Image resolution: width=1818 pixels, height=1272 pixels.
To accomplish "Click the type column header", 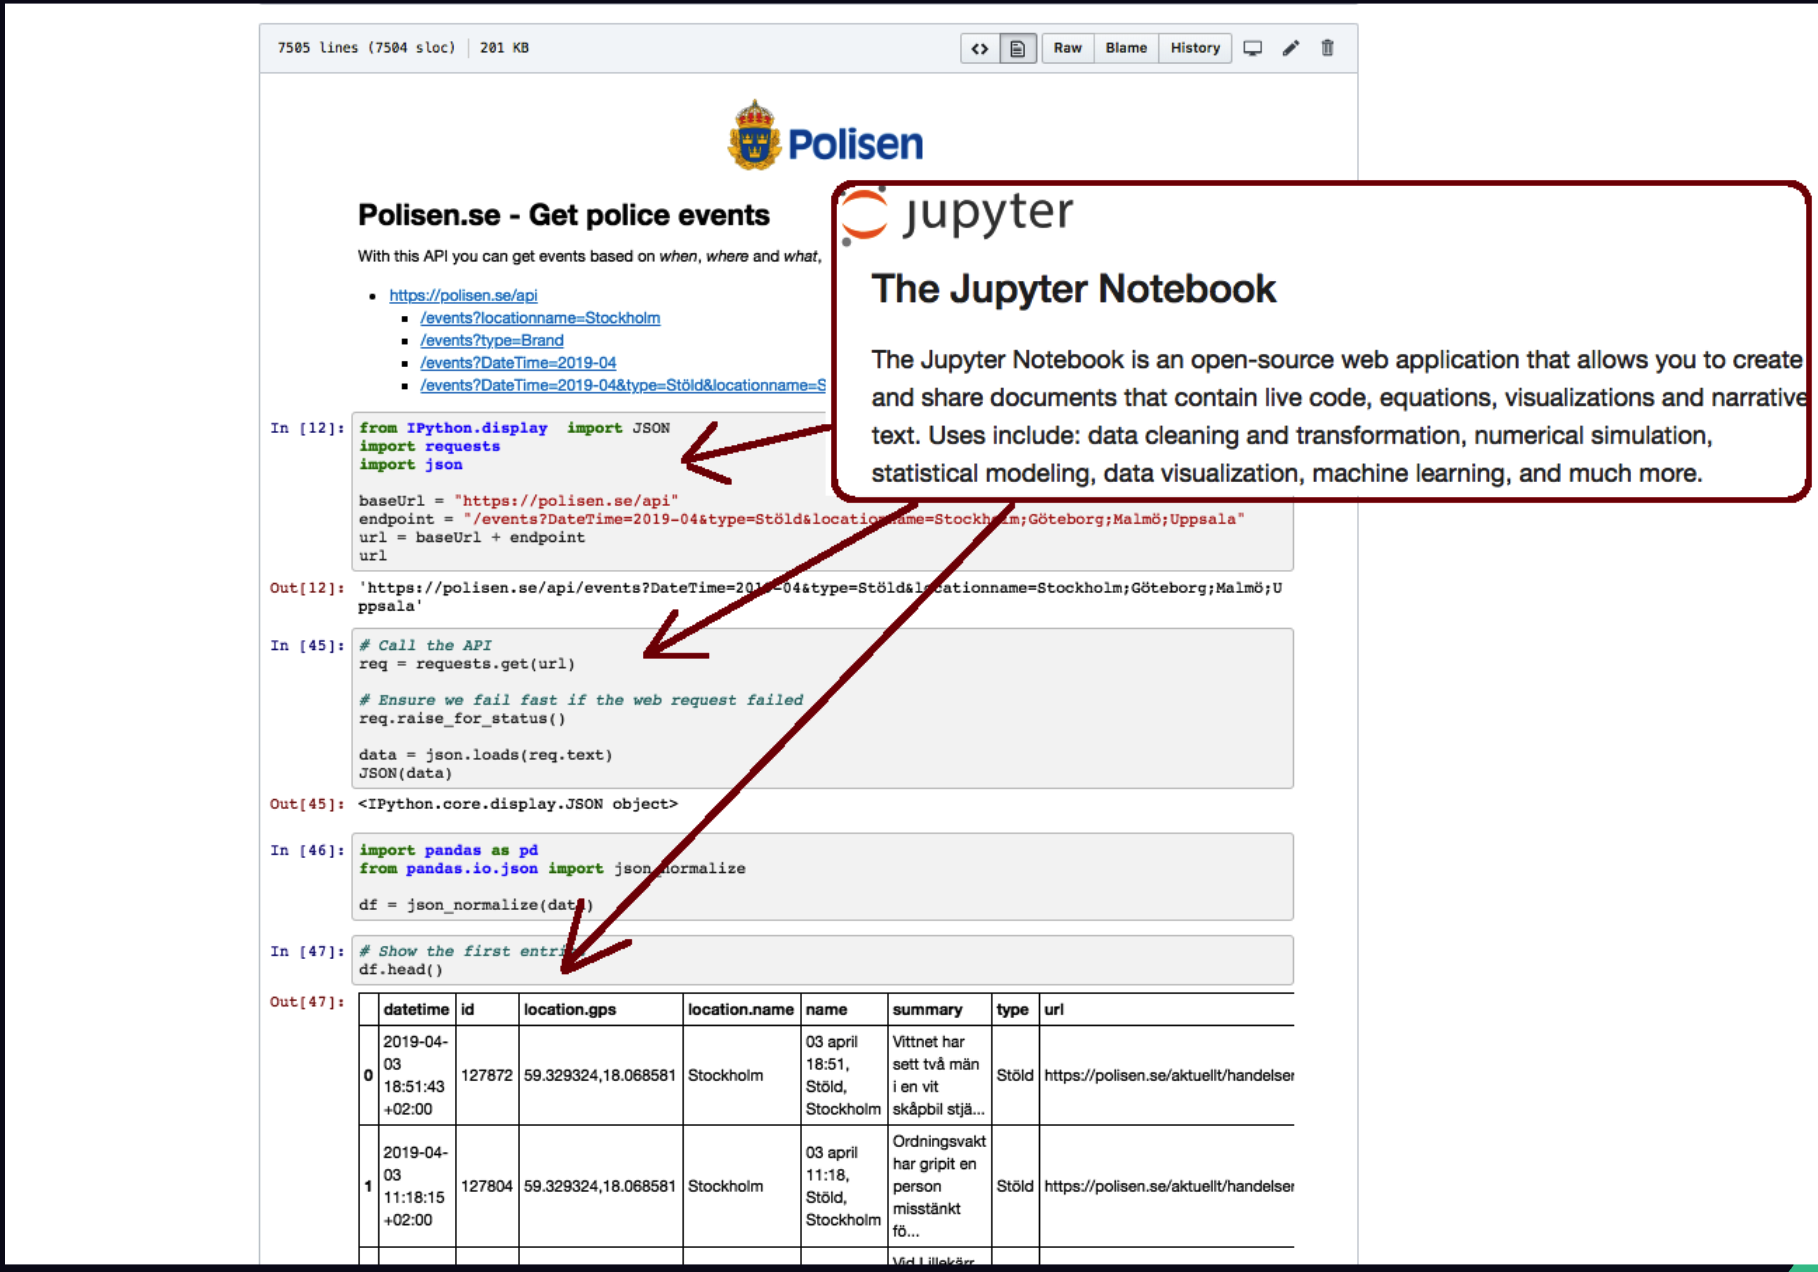I will [1014, 1010].
